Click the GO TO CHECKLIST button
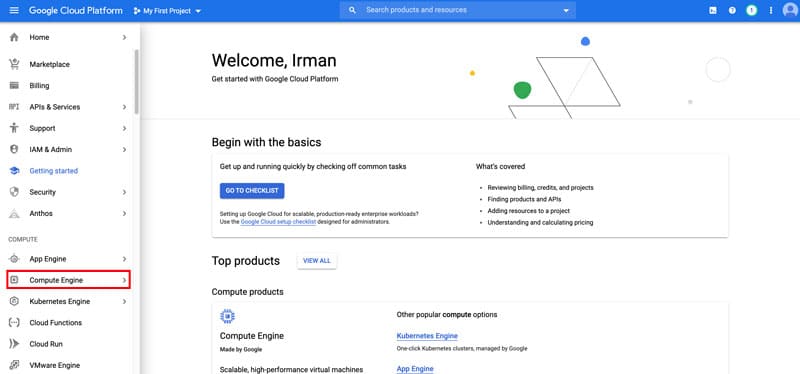This screenshot has width=800, height=374. point(252,191)
